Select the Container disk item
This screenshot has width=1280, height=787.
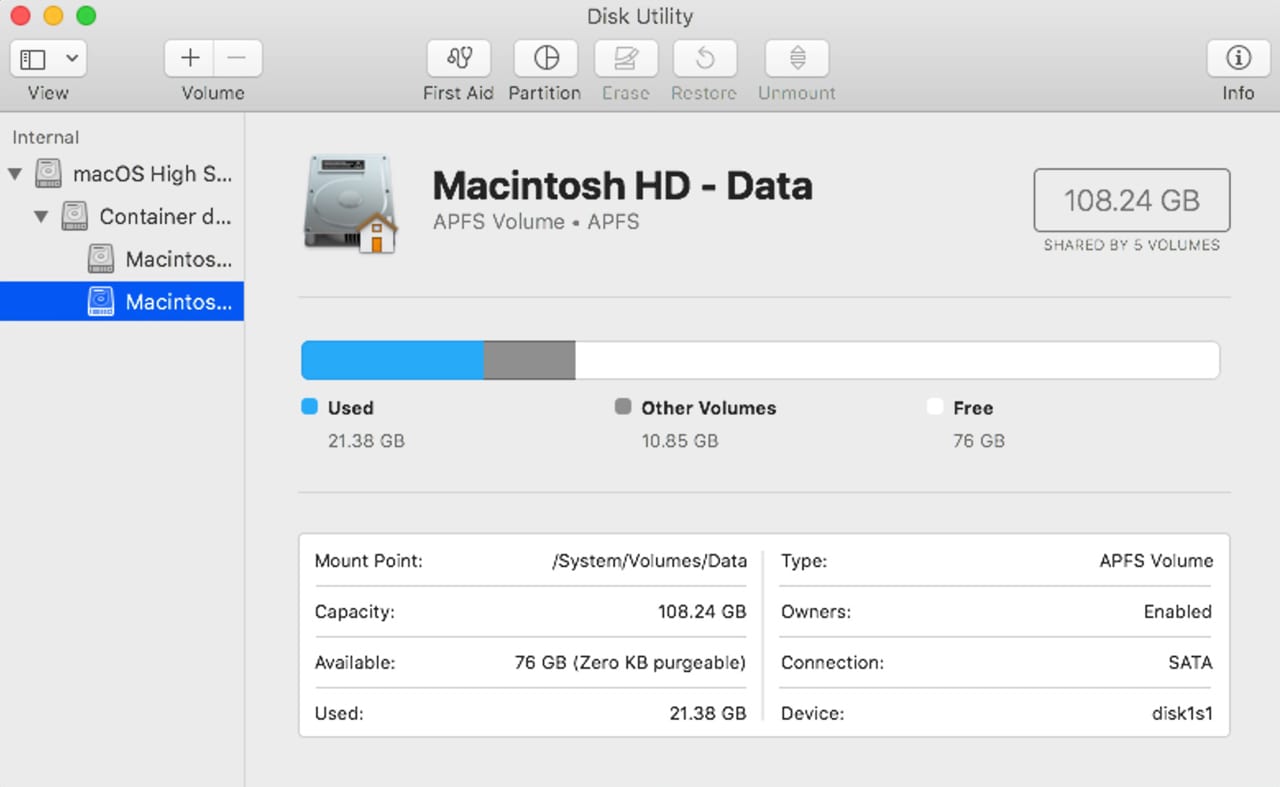(165, 217)
